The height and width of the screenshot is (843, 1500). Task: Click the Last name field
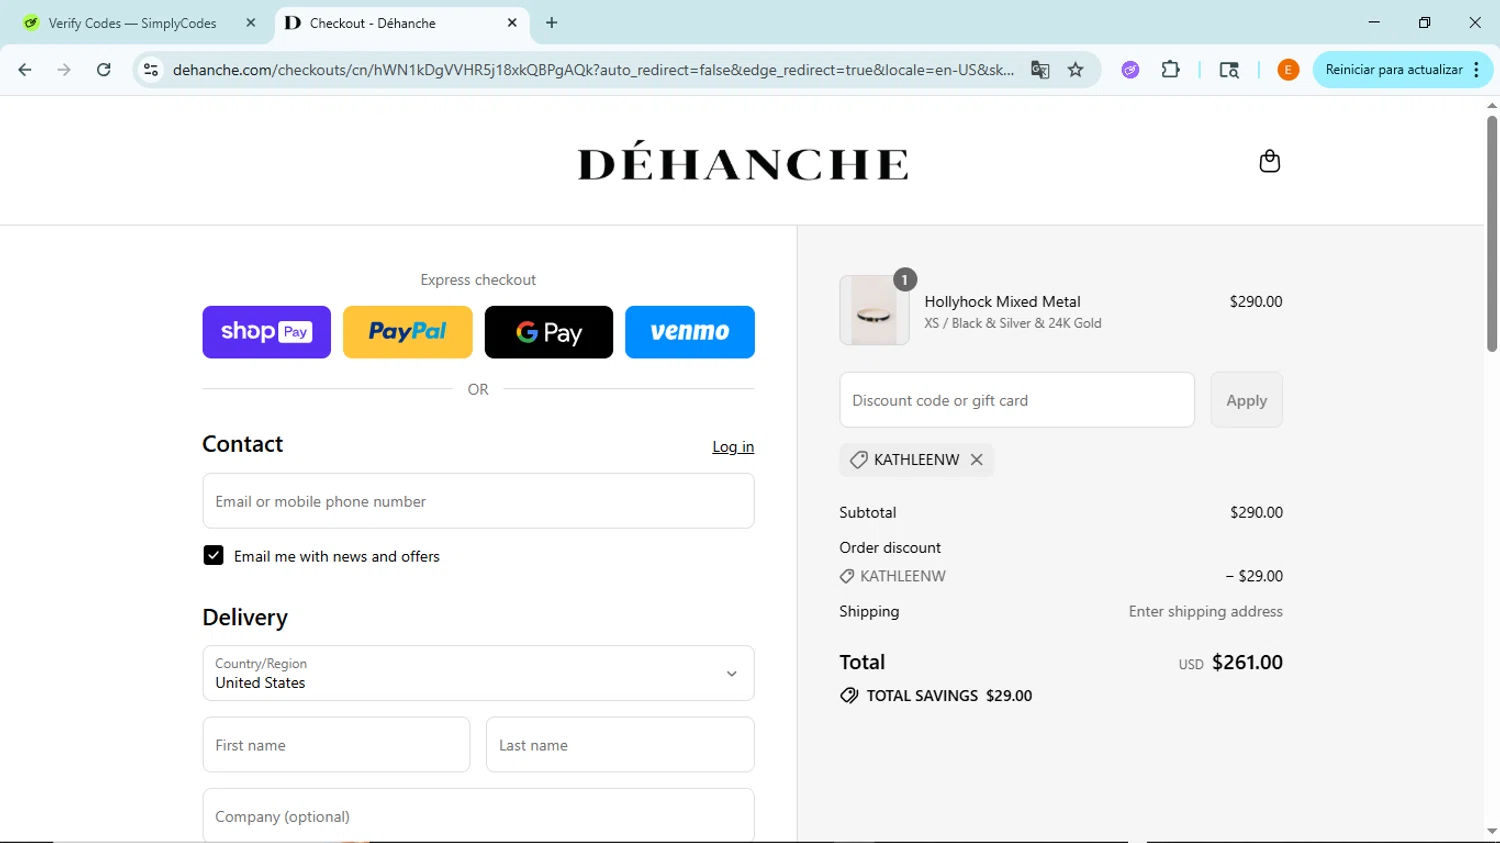(x=620, y=745)
